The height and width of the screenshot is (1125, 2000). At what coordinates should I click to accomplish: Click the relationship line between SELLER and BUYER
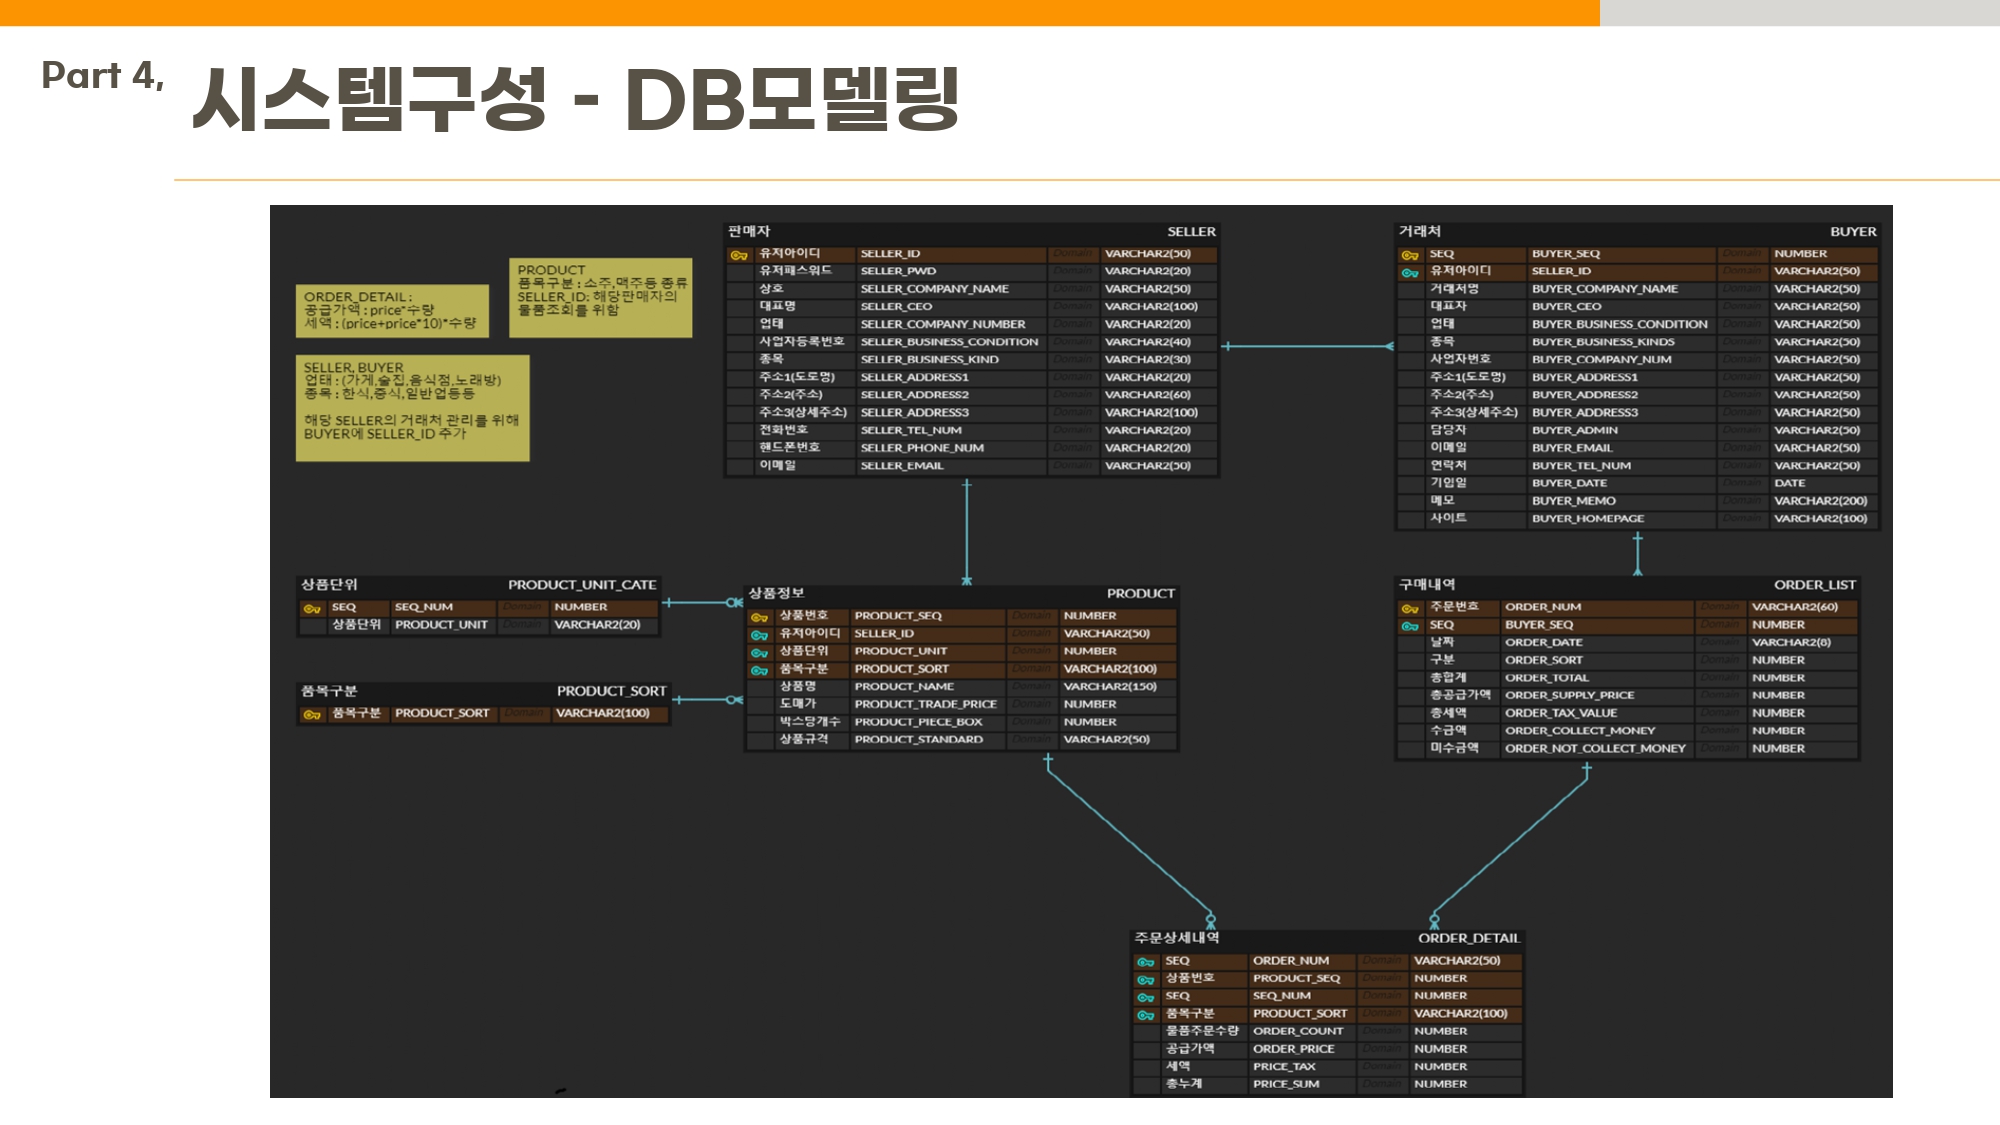tap(1306, 347)
